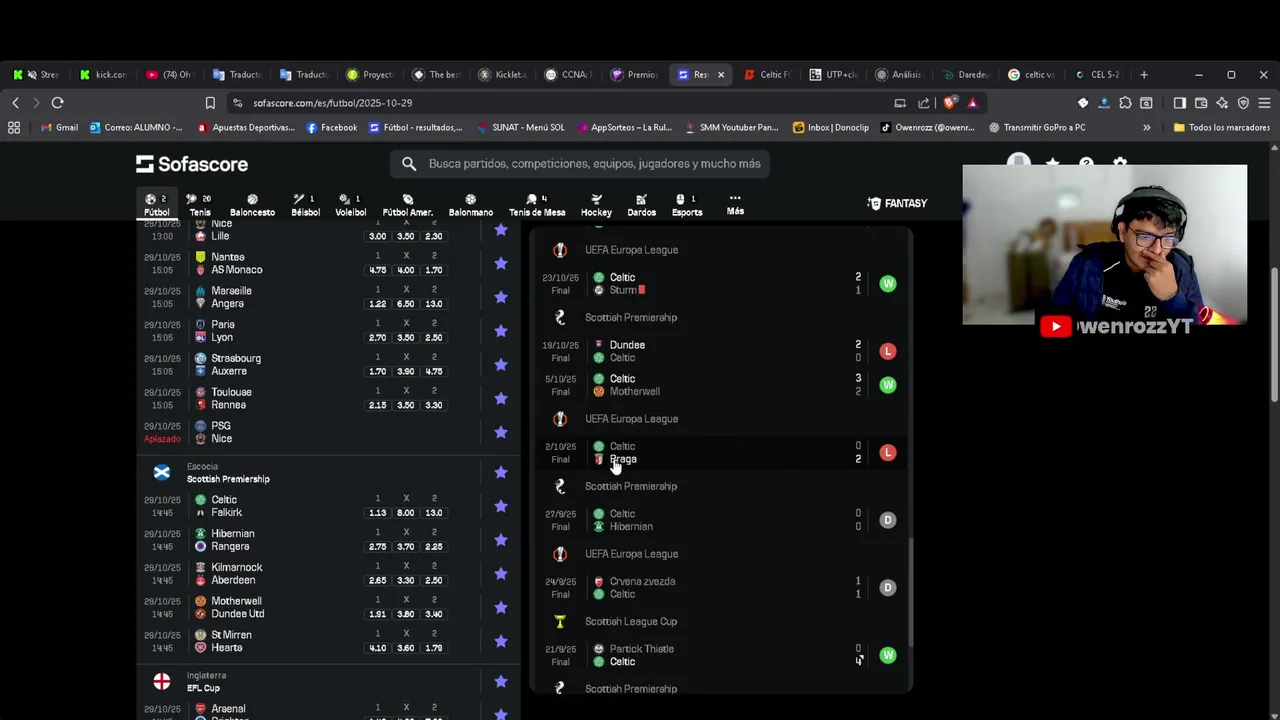Click the Brave shield icon

(x=950, y=103)
